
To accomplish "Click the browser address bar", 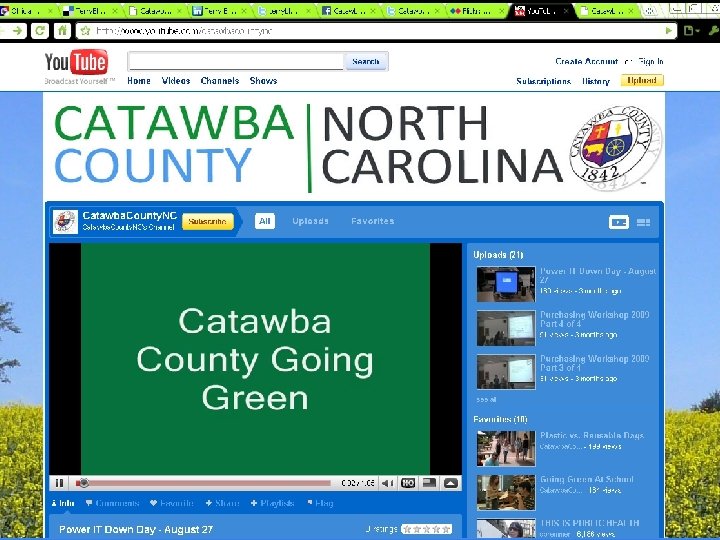I will coord(377,31).
